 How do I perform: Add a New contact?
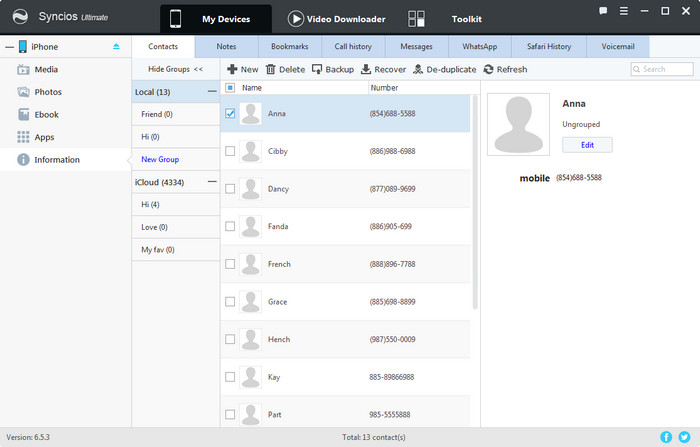click(x=242, y=69)
